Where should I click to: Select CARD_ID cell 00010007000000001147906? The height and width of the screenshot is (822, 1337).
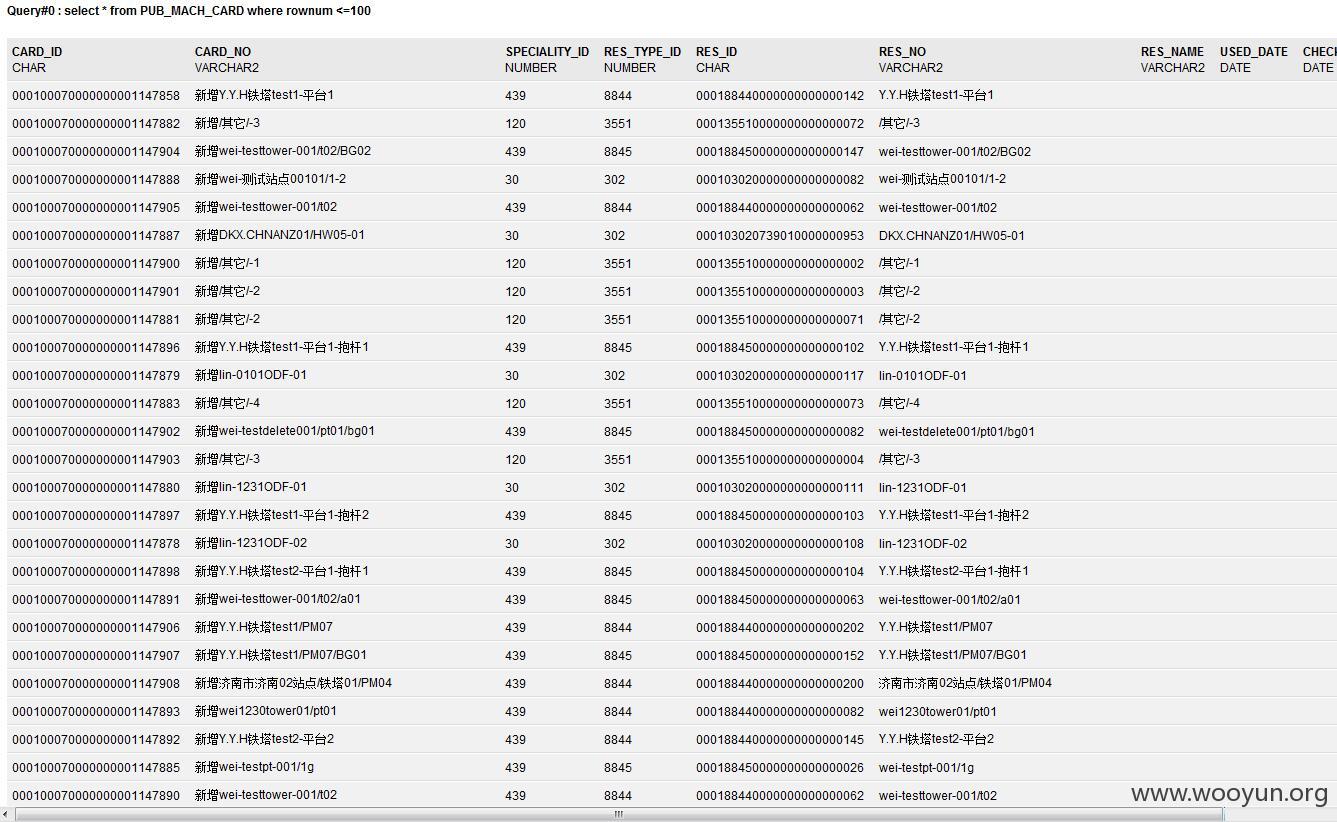click(x=96, y=628)
